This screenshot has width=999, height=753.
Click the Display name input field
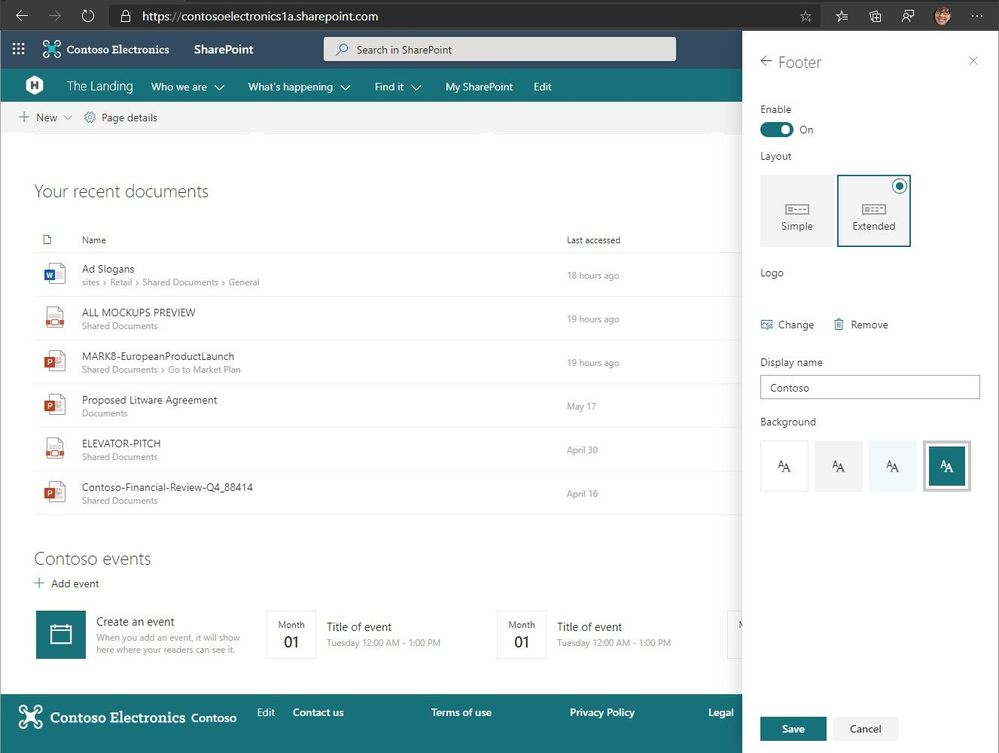(870, 387)
